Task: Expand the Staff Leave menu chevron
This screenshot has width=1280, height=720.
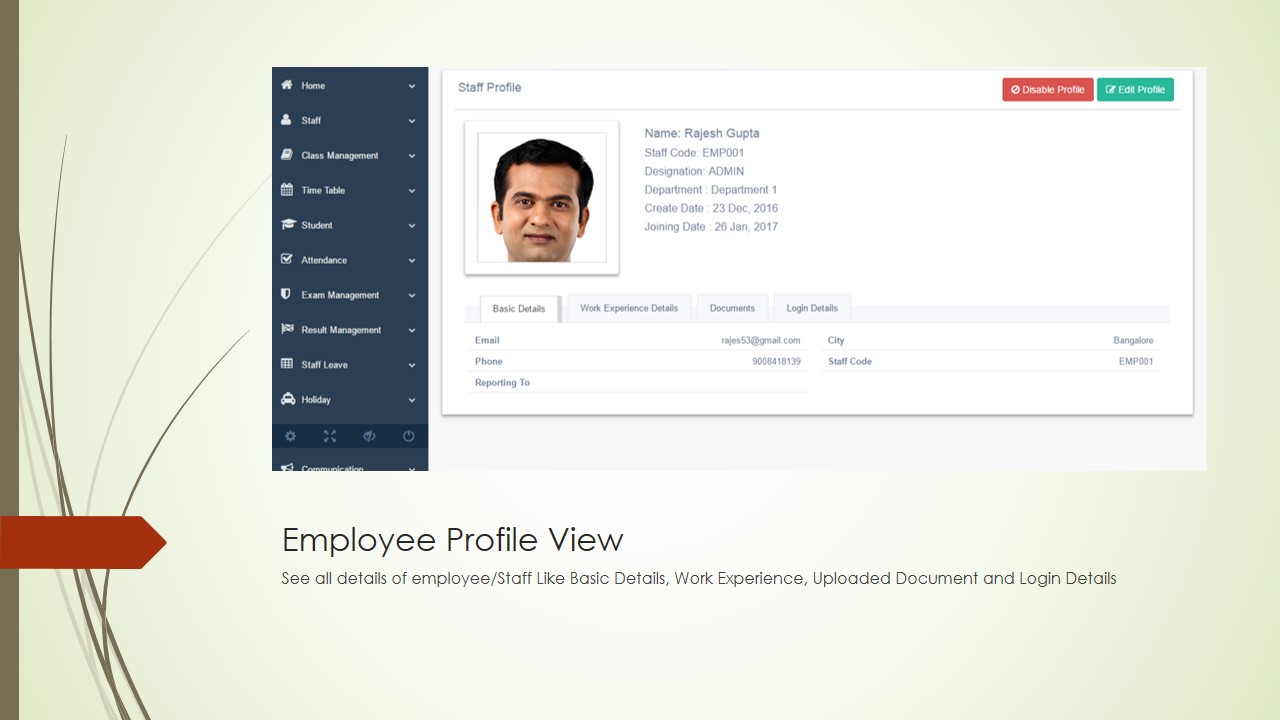Action: pos(411,365)
